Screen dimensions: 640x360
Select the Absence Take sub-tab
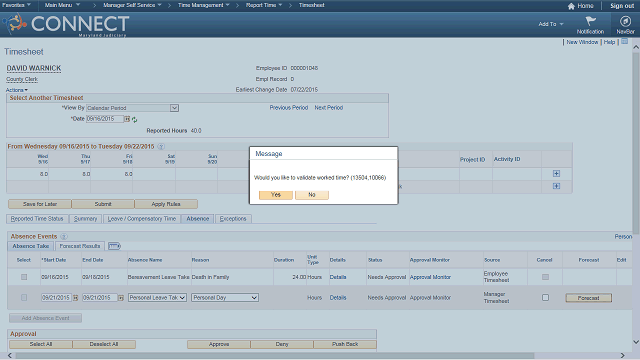(x=31, y=246)
